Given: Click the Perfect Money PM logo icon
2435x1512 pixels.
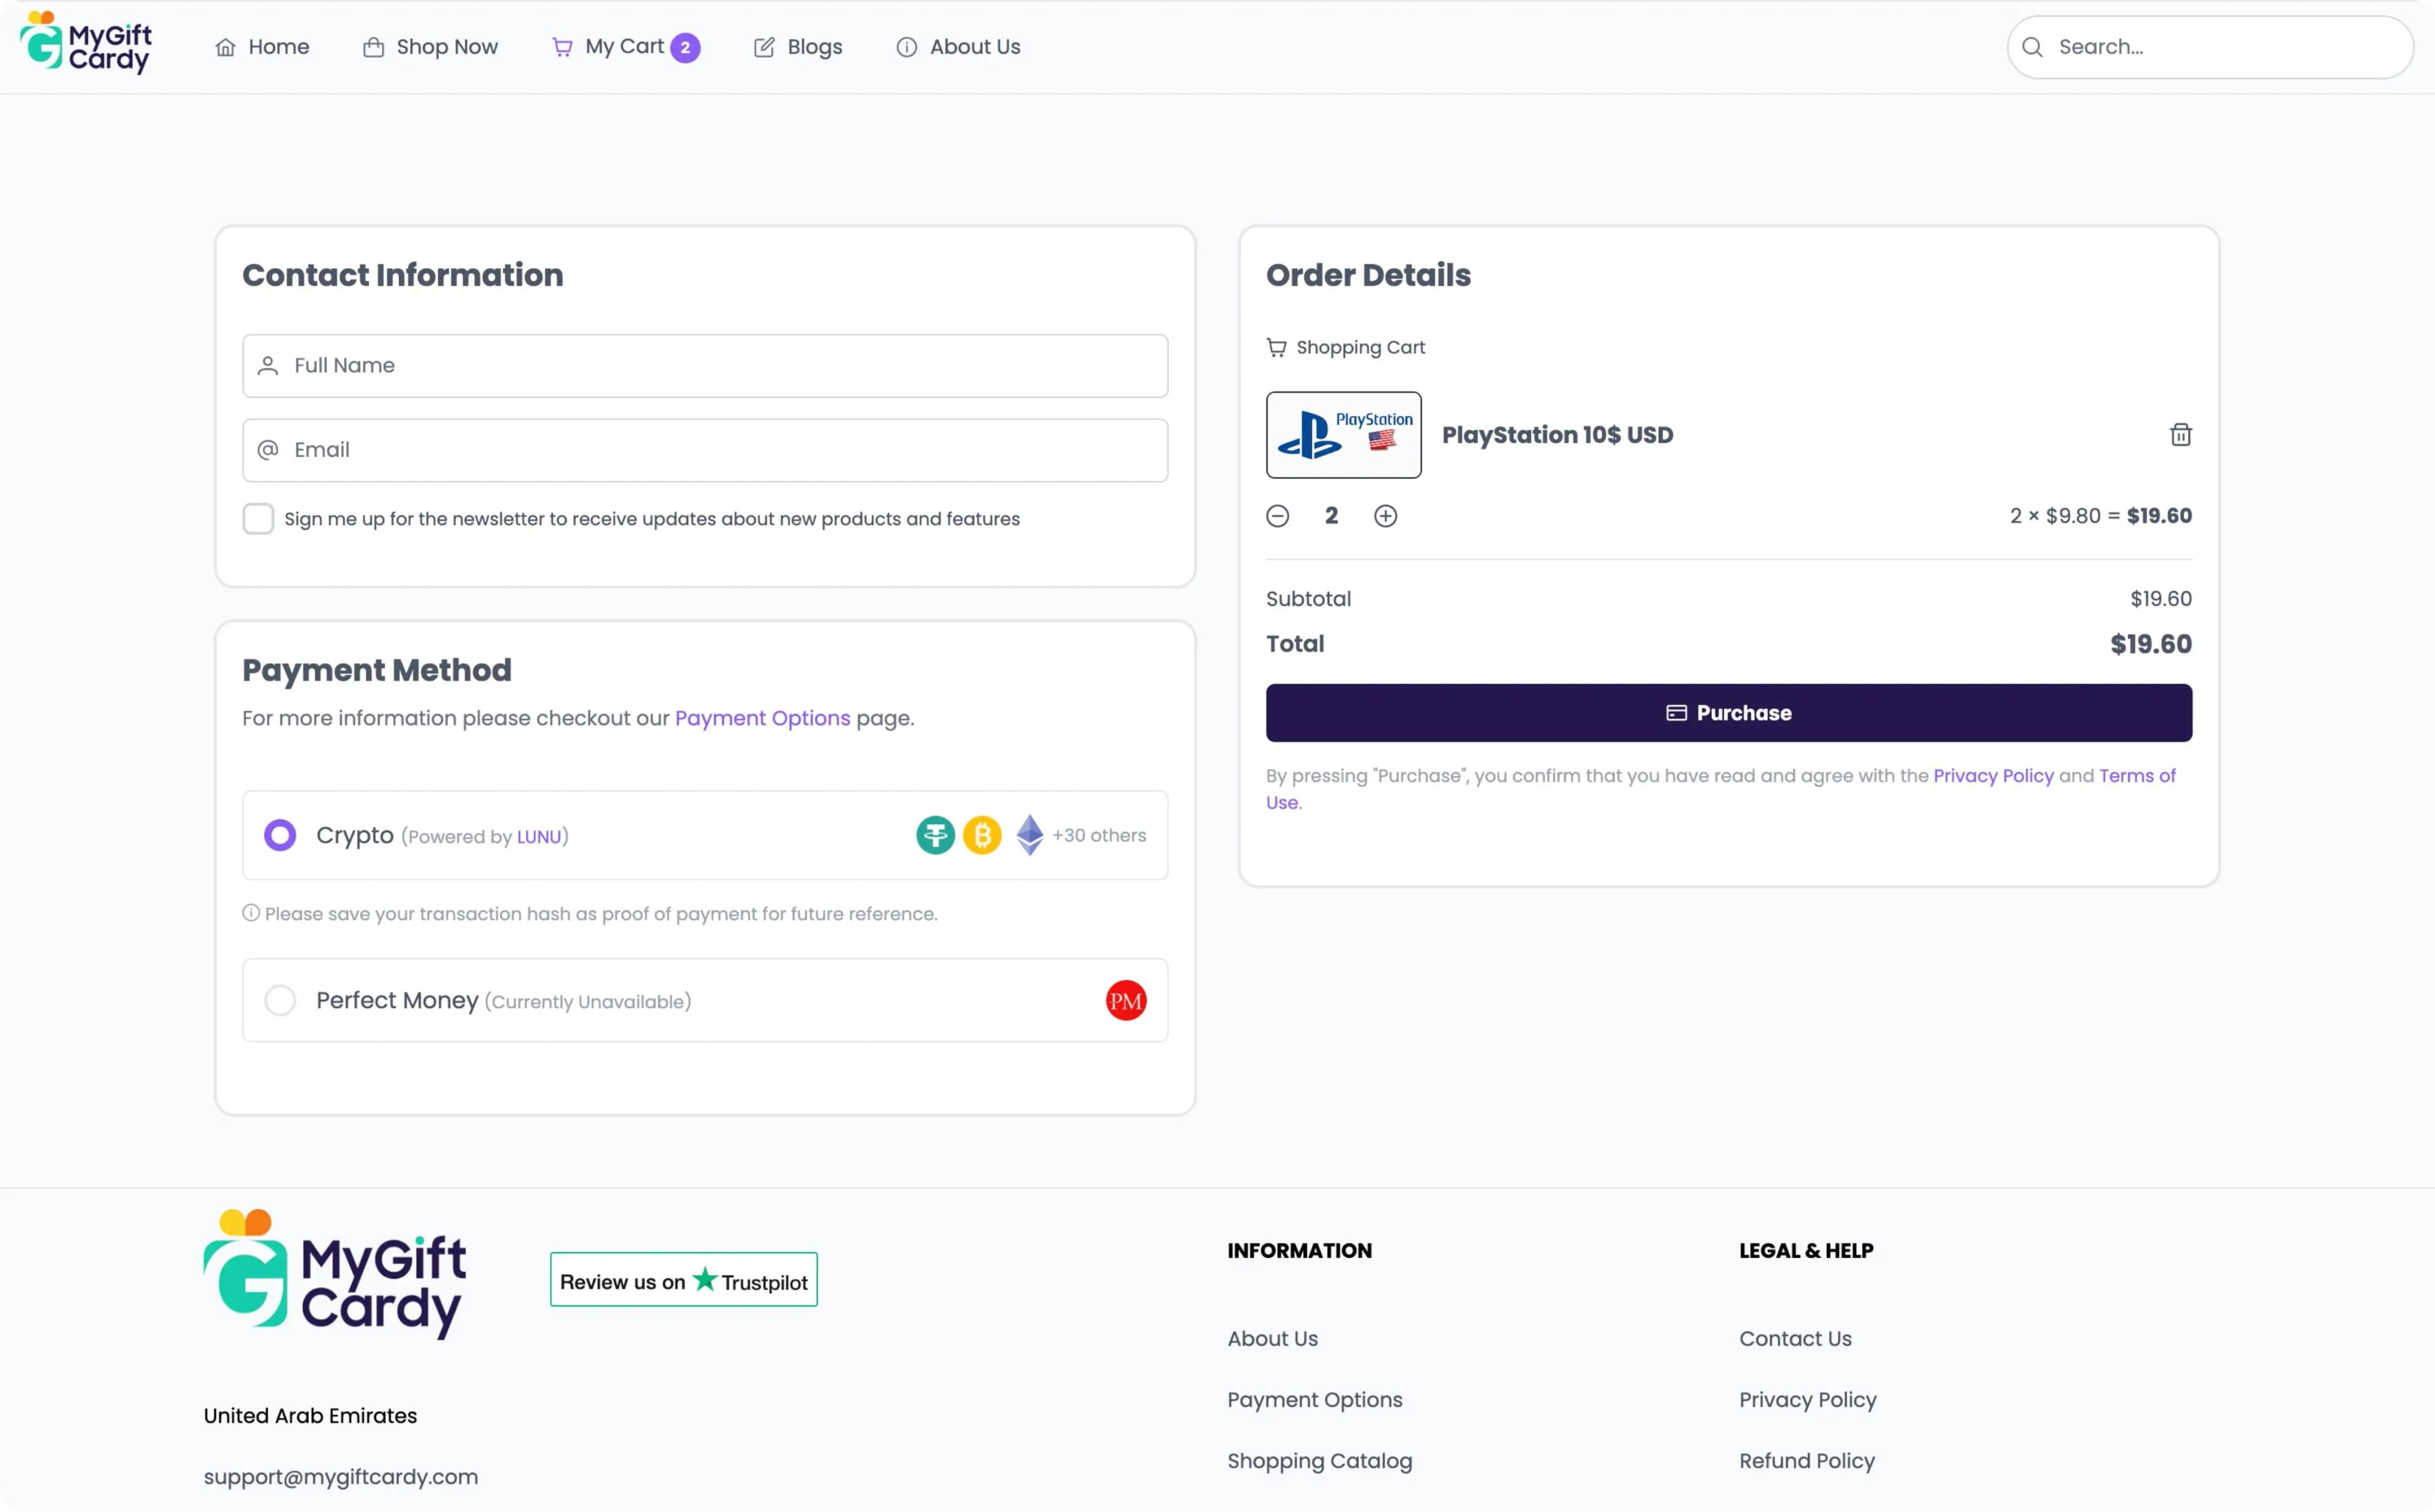Looking at the screenshot, I should [x=1125, y=1000].
